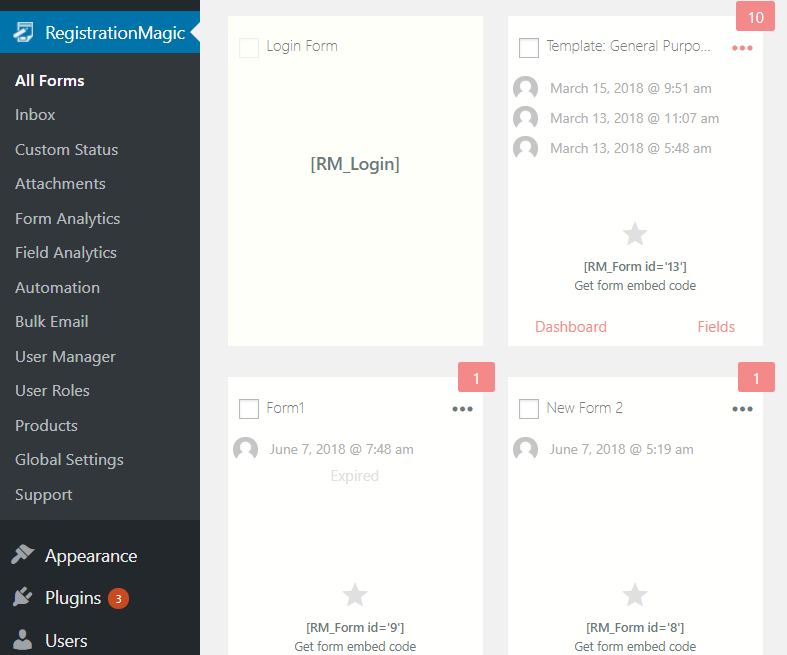This screenshot has width=787, height=655.
Task: Star the Template General Purpose form
Action: (635, 234)
